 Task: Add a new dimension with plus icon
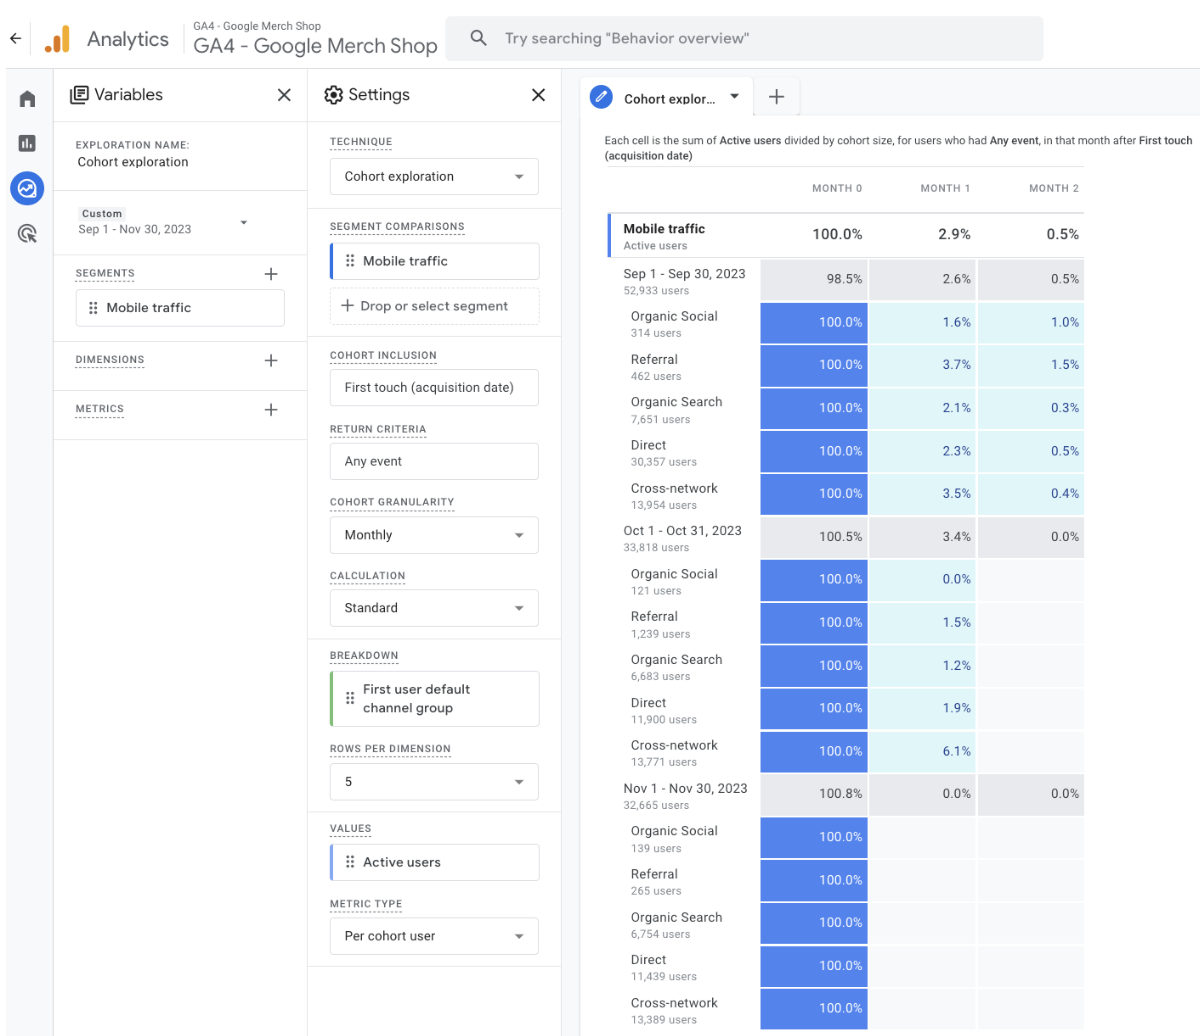270,360
